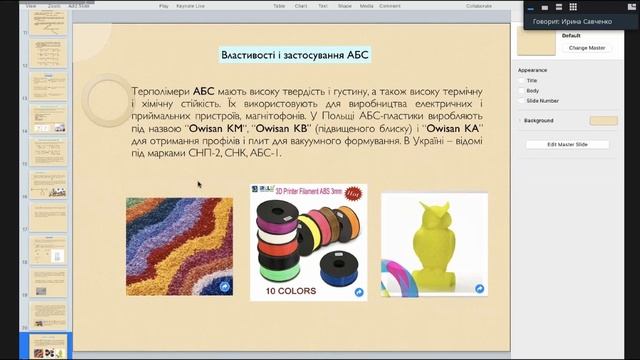The width and height of the screenshot is (640, 360).
Task: Select the yellow 3D-printed owl image
Action: pyautogui.click(x=434, y=244)
